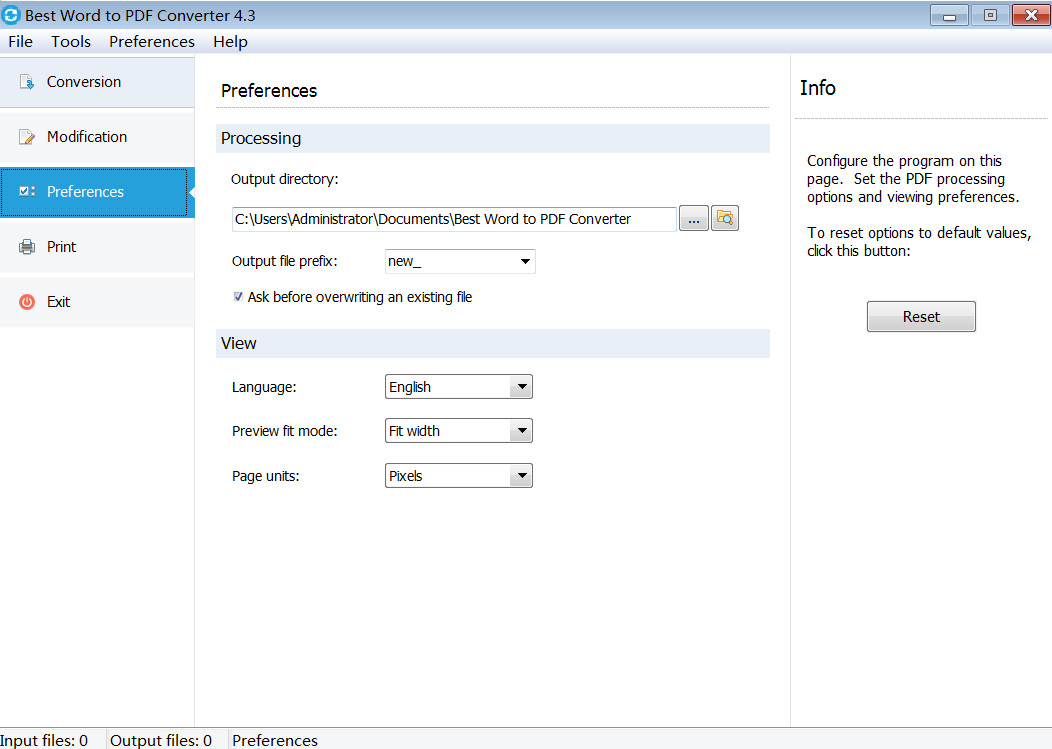Image resolution: width=1052 pixels, height=749 pixels.
Task: Click the 'Output directory:' label
Action: tap(284, 179)
